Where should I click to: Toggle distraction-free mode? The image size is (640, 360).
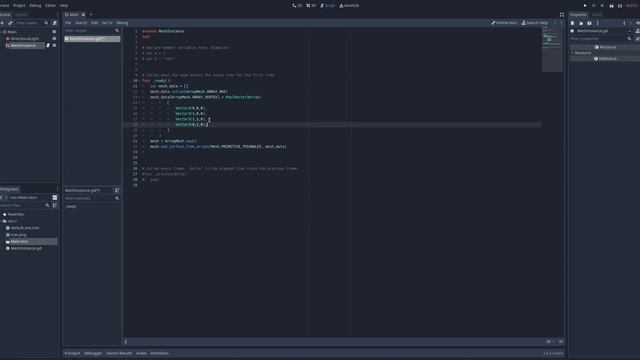[x=562, y=15]
